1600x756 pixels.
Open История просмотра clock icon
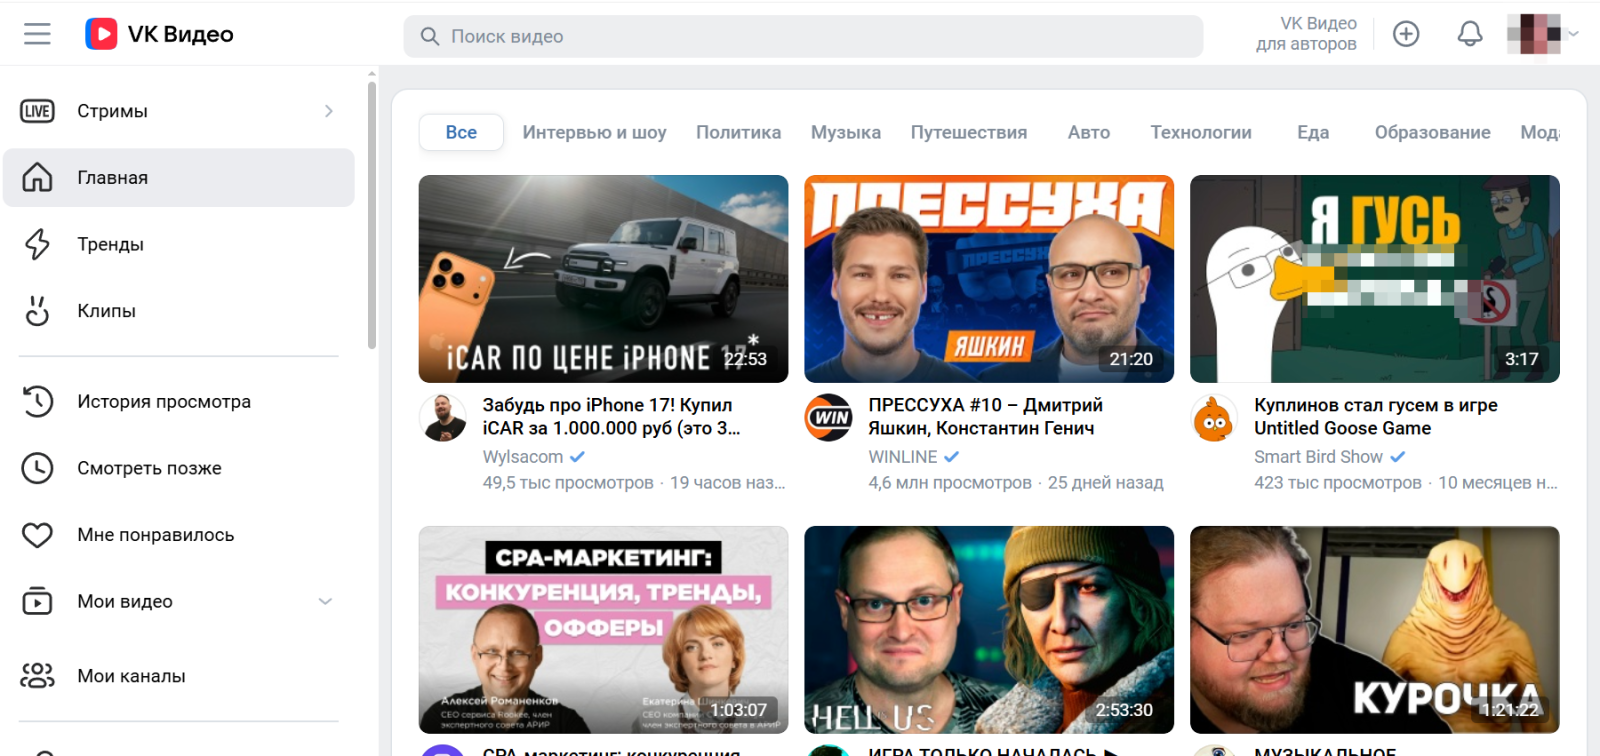[37, 402]
